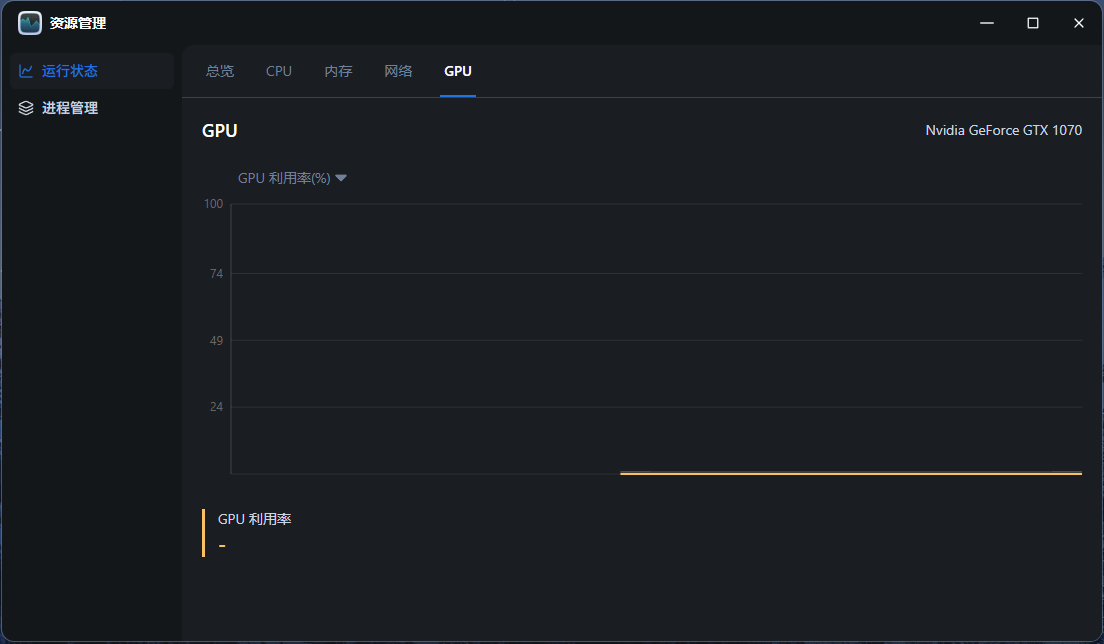1104x644 pixels.
Task: Click the arrow next to GPU 利用率(%)
Action: pos(341,178)
